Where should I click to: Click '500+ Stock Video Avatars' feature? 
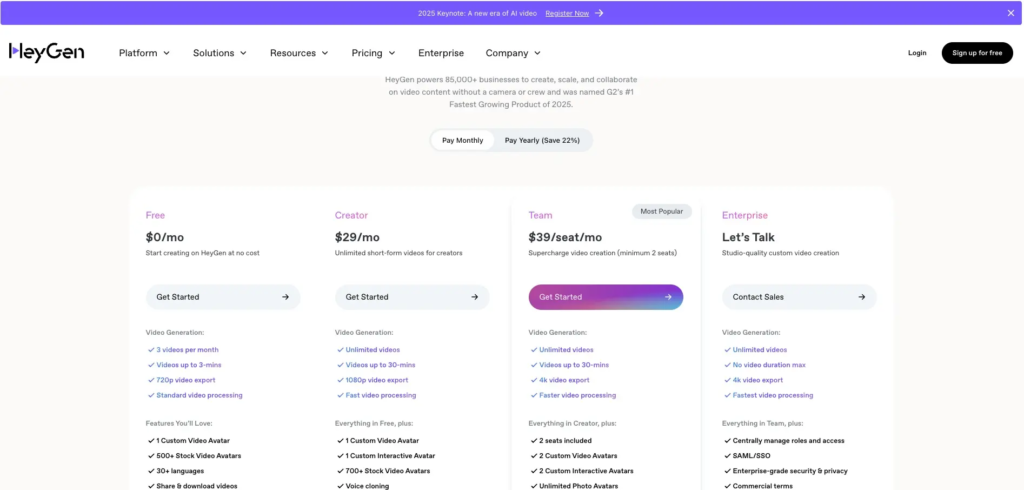click(199, 455)
